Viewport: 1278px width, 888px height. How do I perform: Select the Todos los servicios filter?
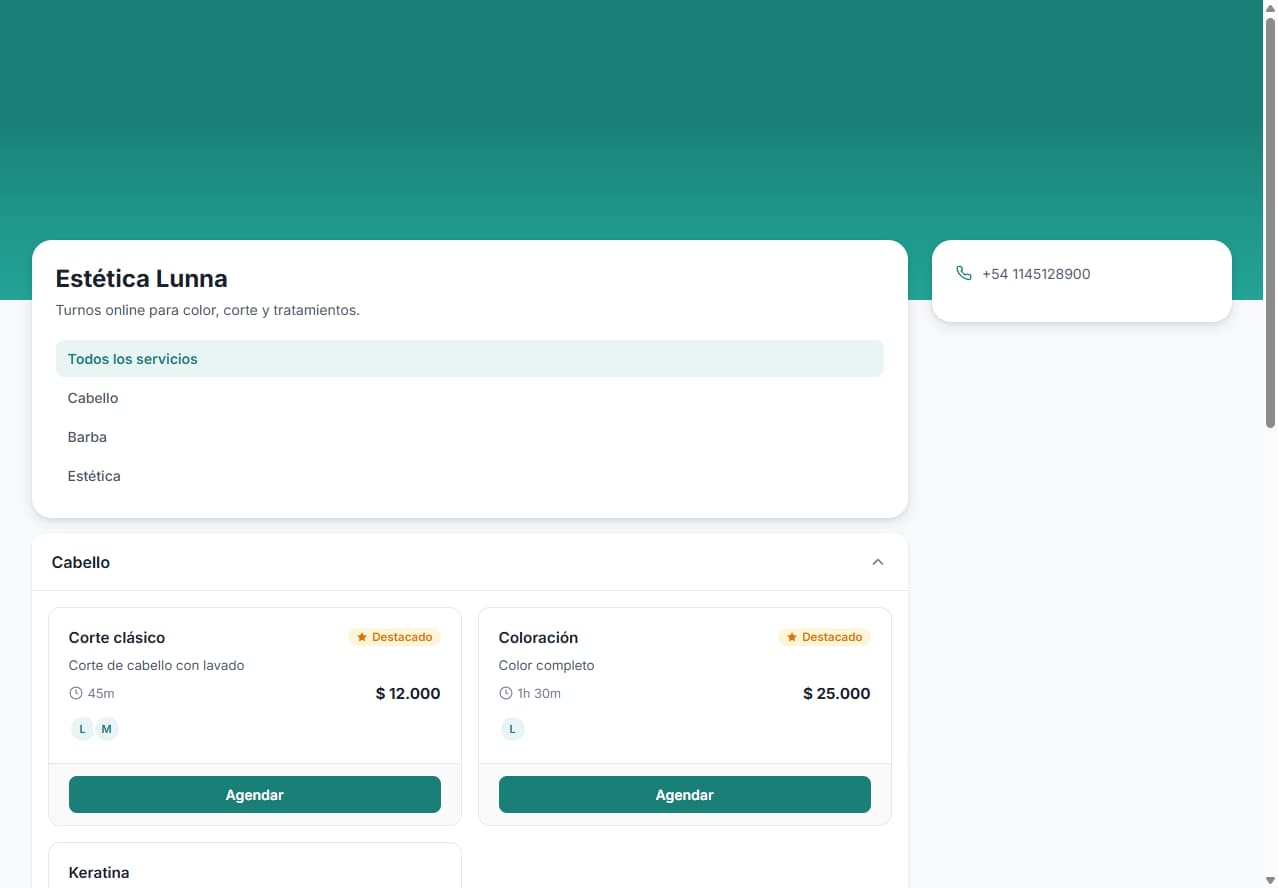(470, 359)
